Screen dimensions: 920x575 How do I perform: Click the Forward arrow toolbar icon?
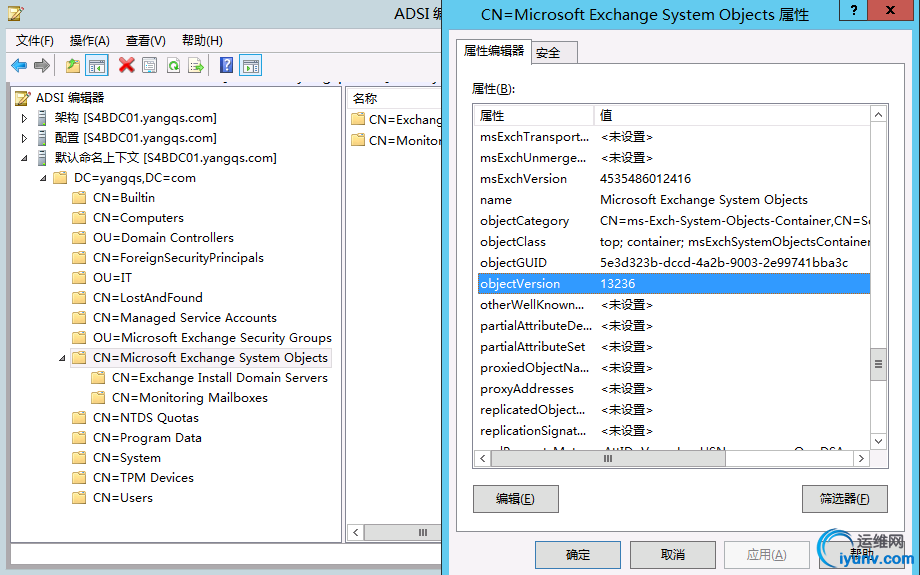[x=42, y=65]
